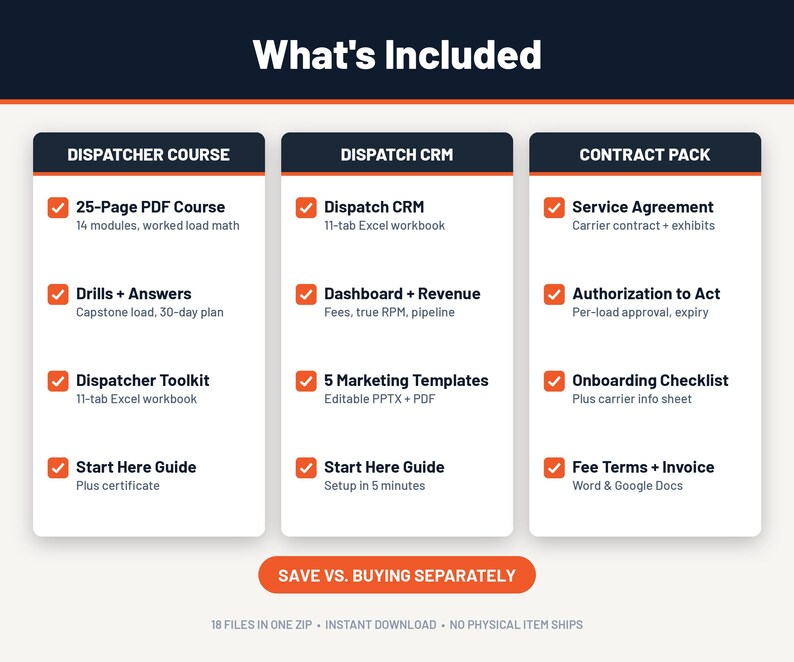Click 'Start Here Guide' in Dispatch CRM card
794x662 pixels.
click(384, 466)
